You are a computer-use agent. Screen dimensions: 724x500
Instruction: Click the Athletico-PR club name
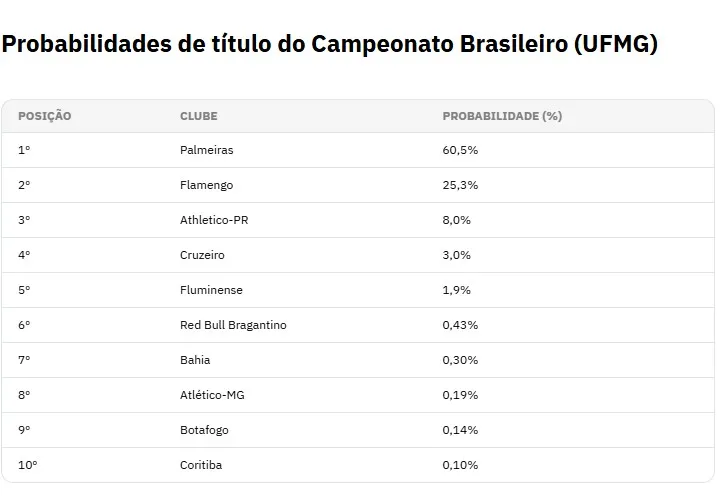click(214, 220)
